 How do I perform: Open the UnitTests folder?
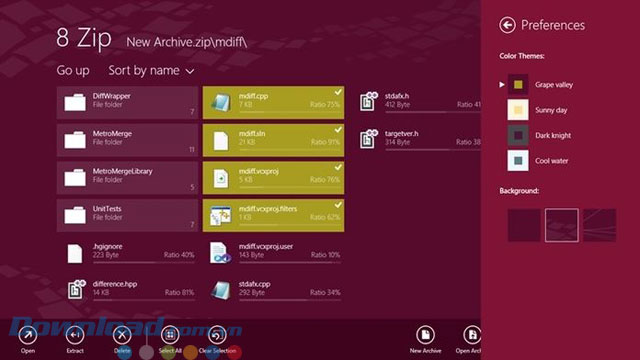127,215
